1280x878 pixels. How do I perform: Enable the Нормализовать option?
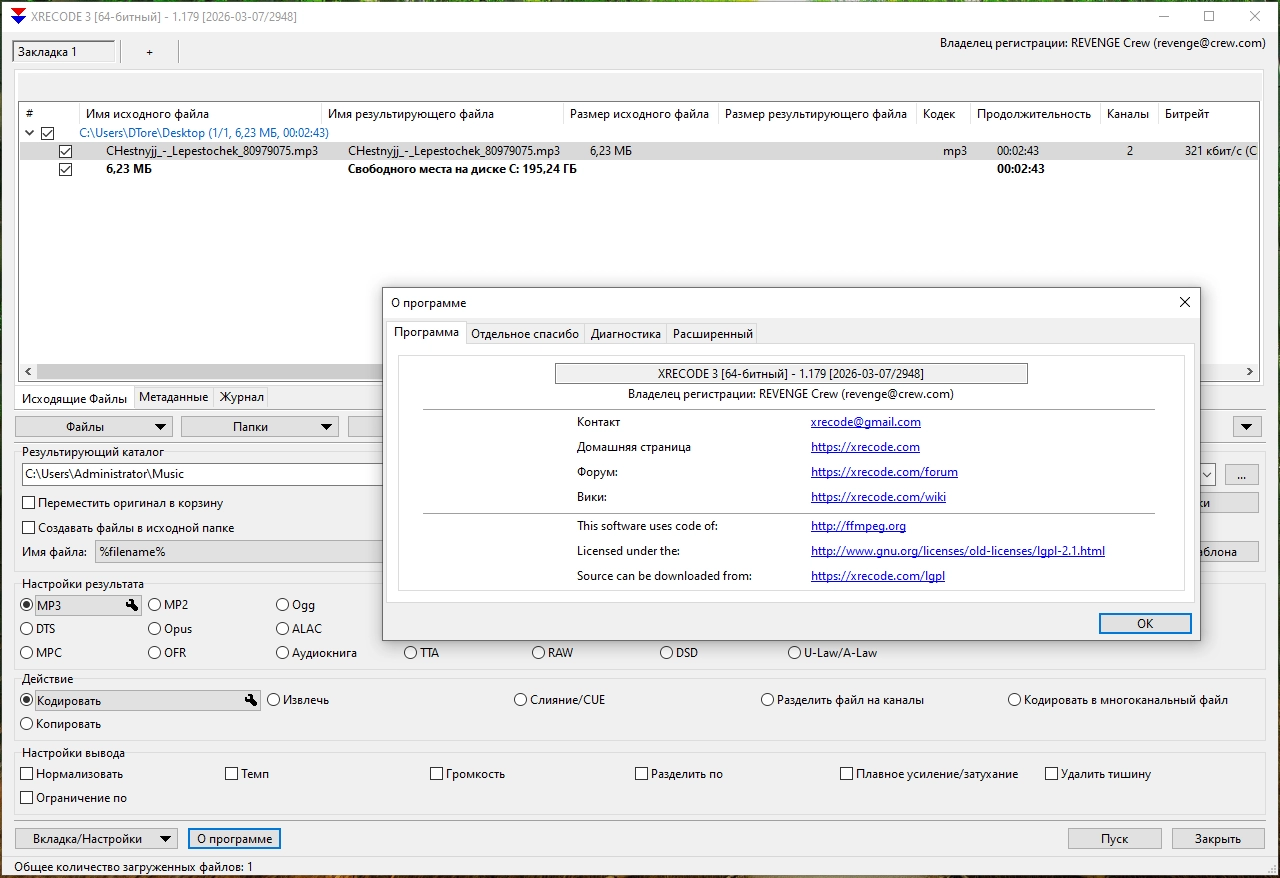(27, 774)
